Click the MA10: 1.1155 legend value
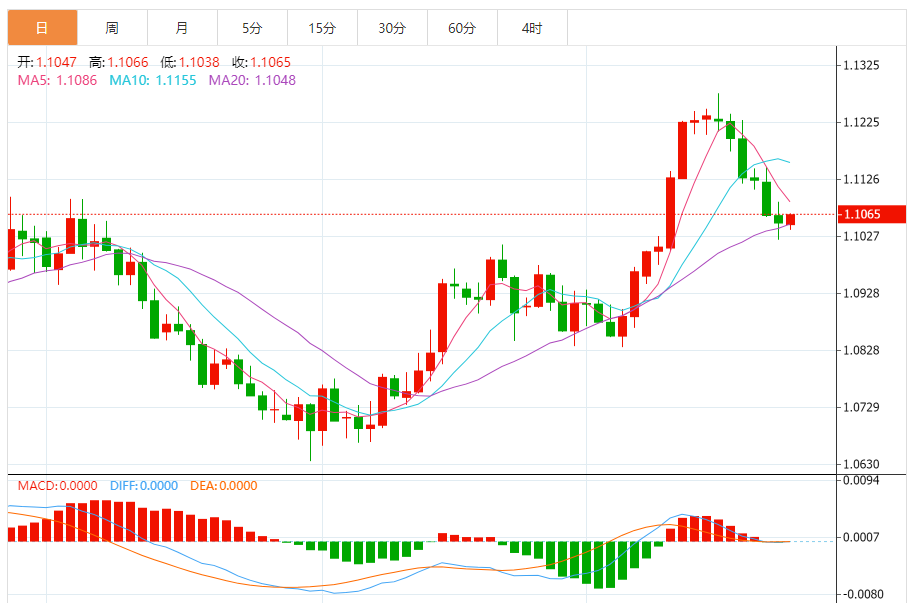 (153, 80)
